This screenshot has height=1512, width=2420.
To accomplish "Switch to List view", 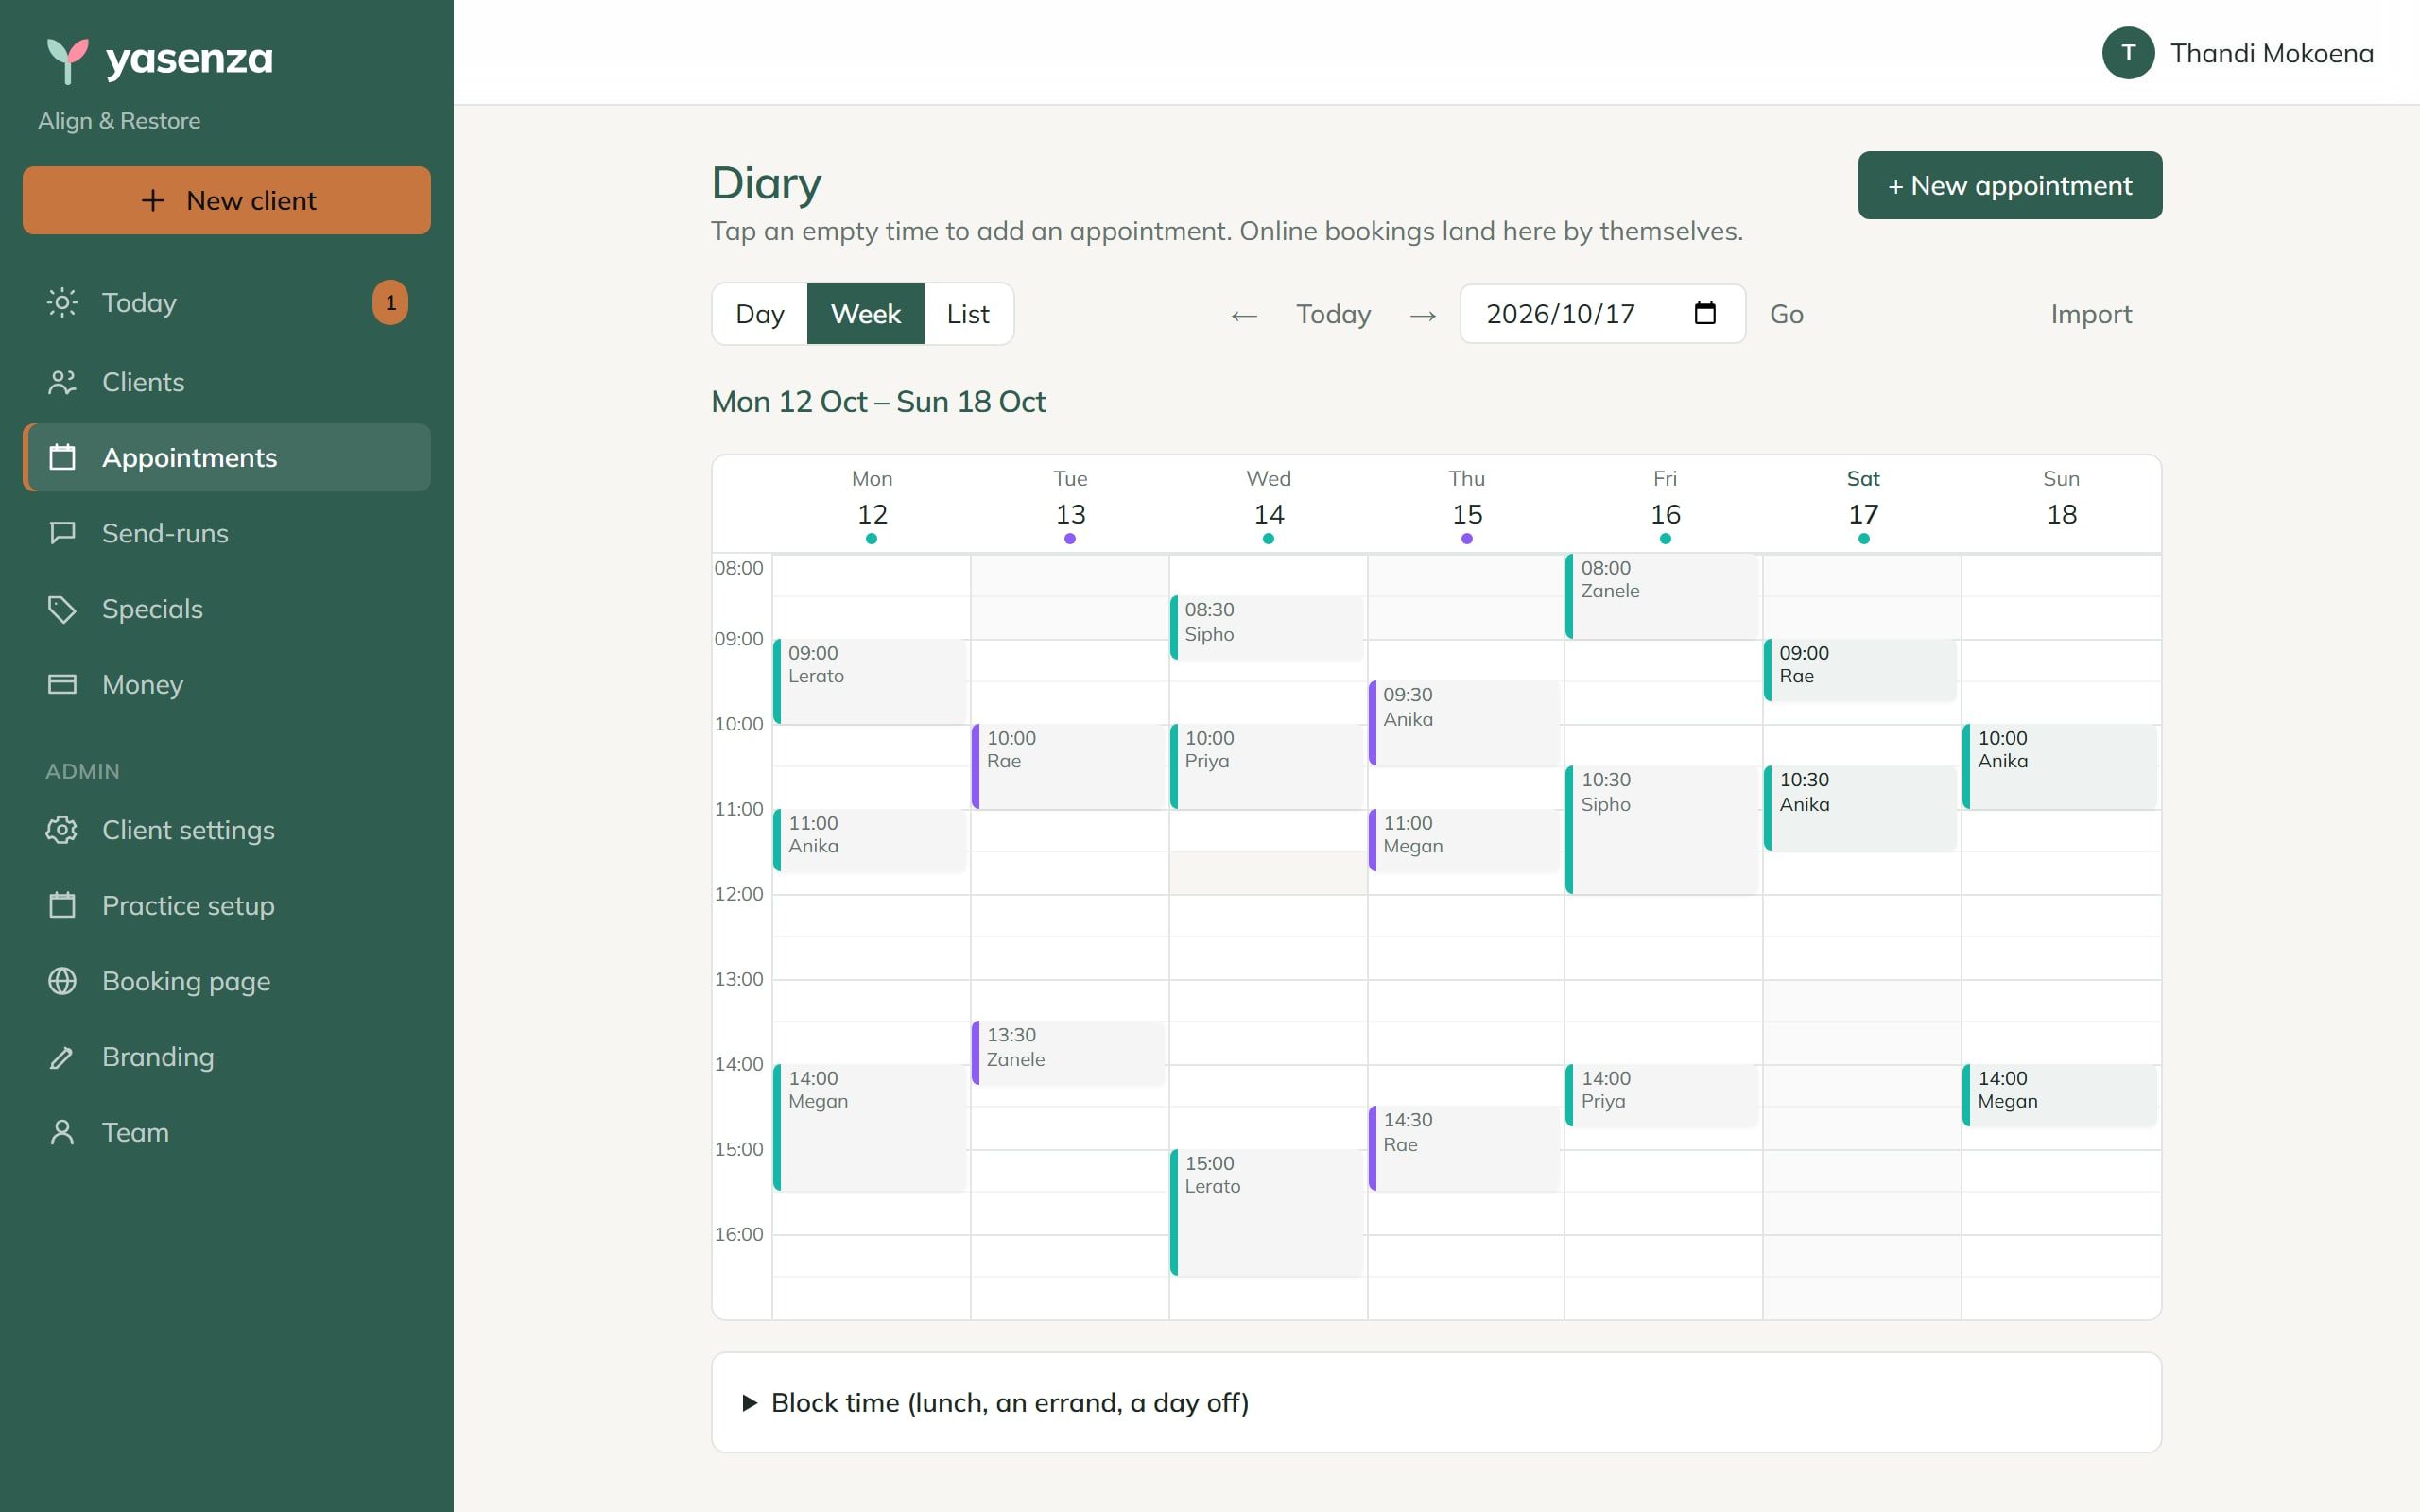I will tap(968, 314).
